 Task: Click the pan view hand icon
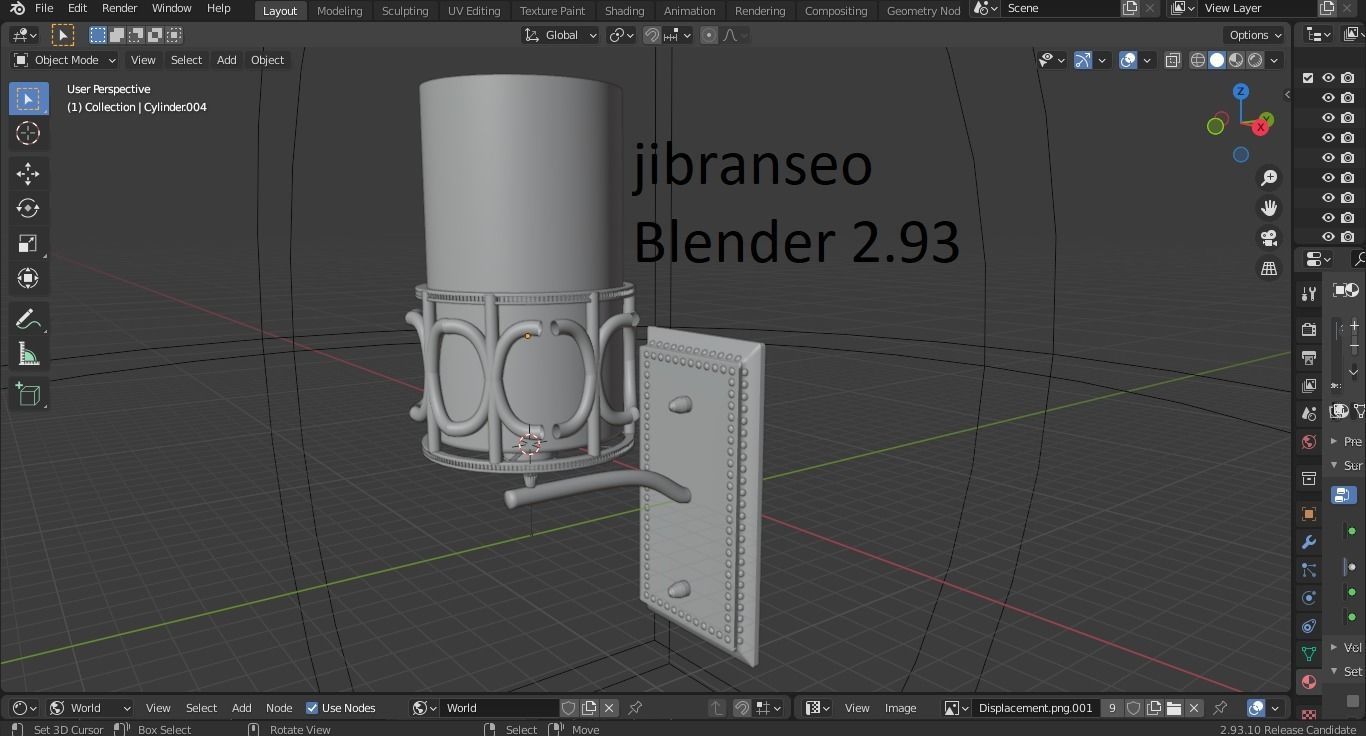[1269, 208]
